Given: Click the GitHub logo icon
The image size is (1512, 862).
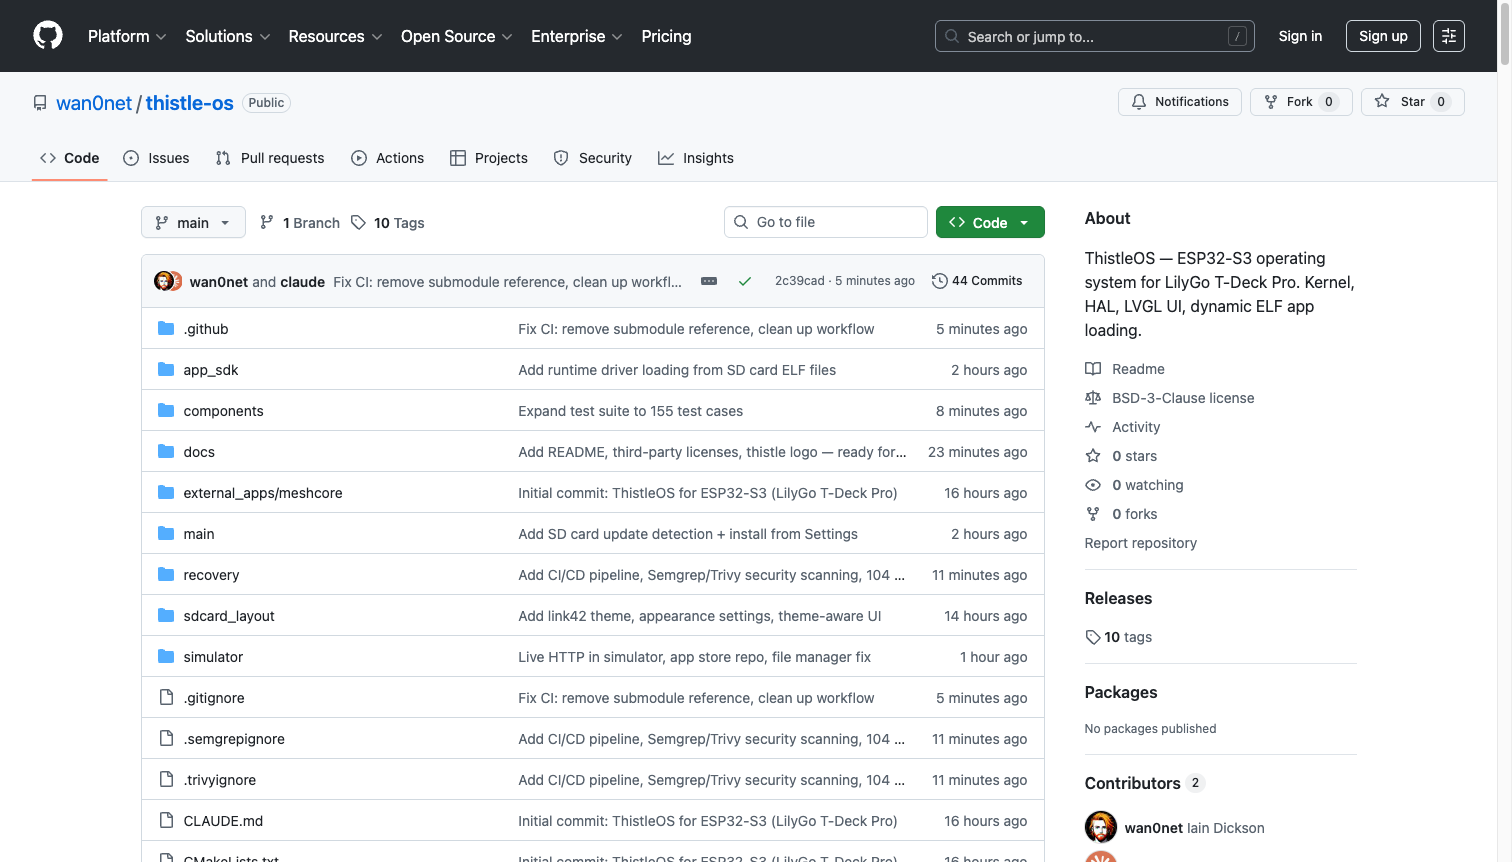Looking at the screenshot, I should [48, 36].
